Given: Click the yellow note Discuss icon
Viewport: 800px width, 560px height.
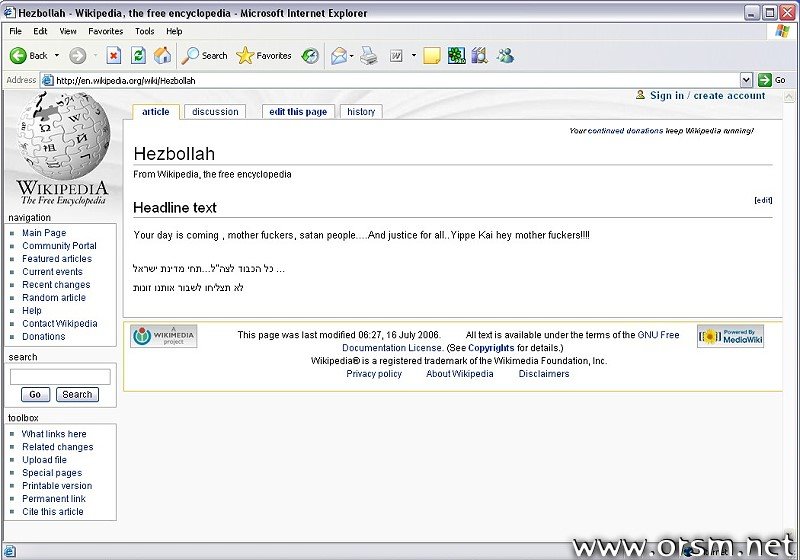Looking at the screenshot, I should coord(431,56).
